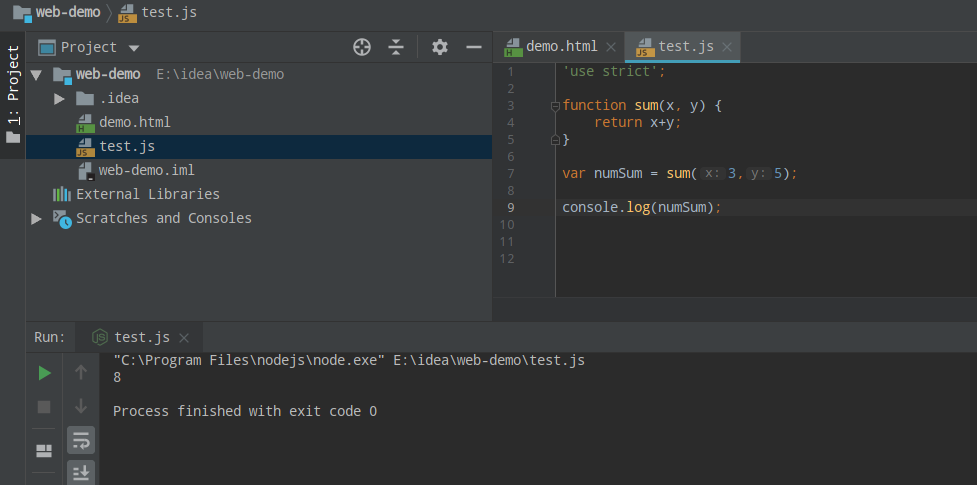Fold the sum function at line 3
Image resolution: width=977 pixels, height=485 pixels.
(555, 107)
